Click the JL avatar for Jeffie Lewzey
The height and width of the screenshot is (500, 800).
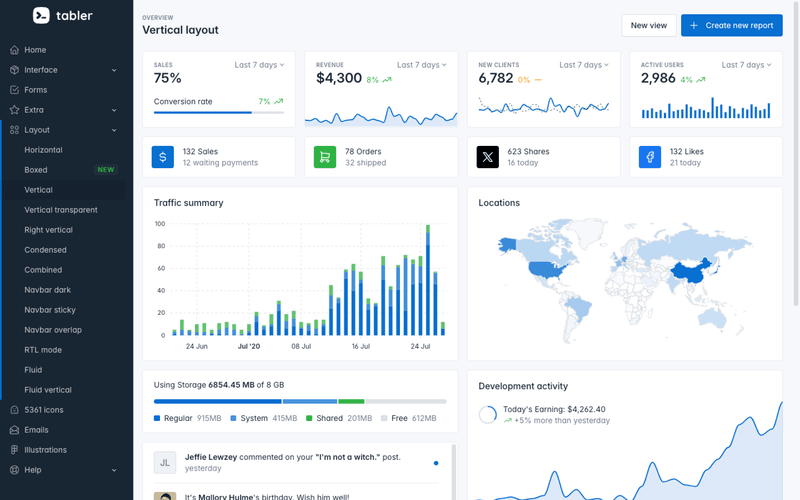point(165,463)
